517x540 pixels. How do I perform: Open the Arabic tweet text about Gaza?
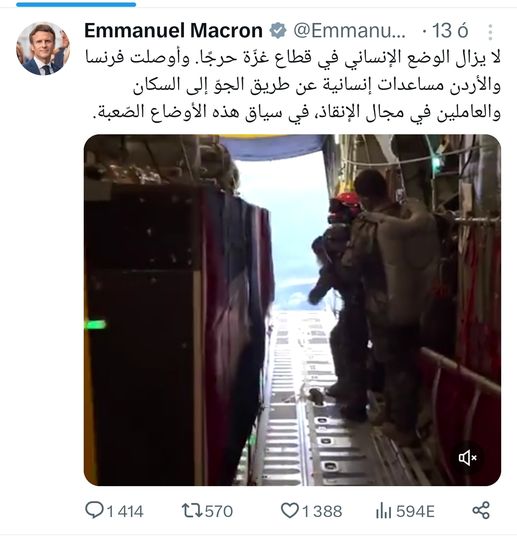pos(293,85)
